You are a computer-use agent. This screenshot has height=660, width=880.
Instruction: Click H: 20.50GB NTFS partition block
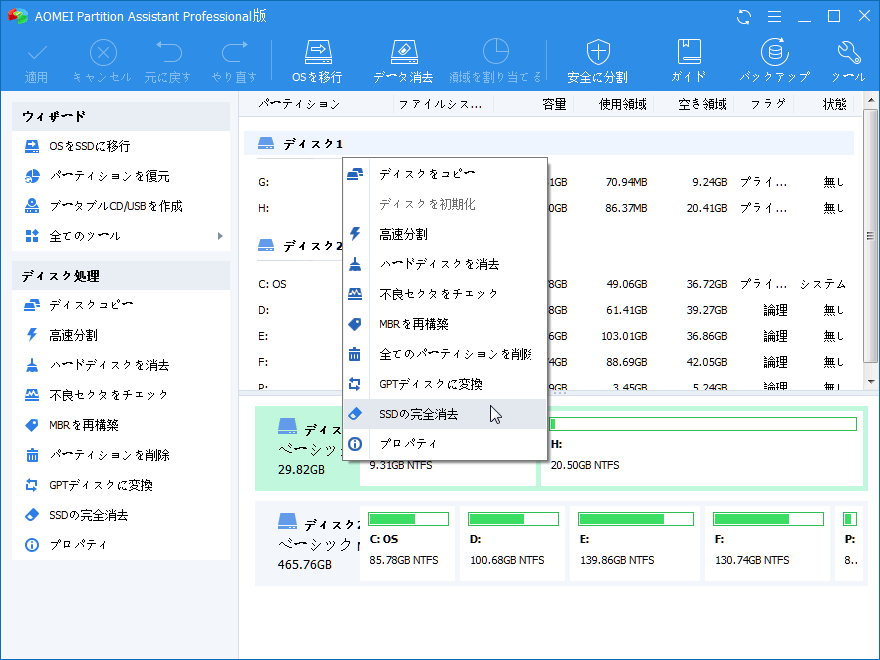pos(702,448)
